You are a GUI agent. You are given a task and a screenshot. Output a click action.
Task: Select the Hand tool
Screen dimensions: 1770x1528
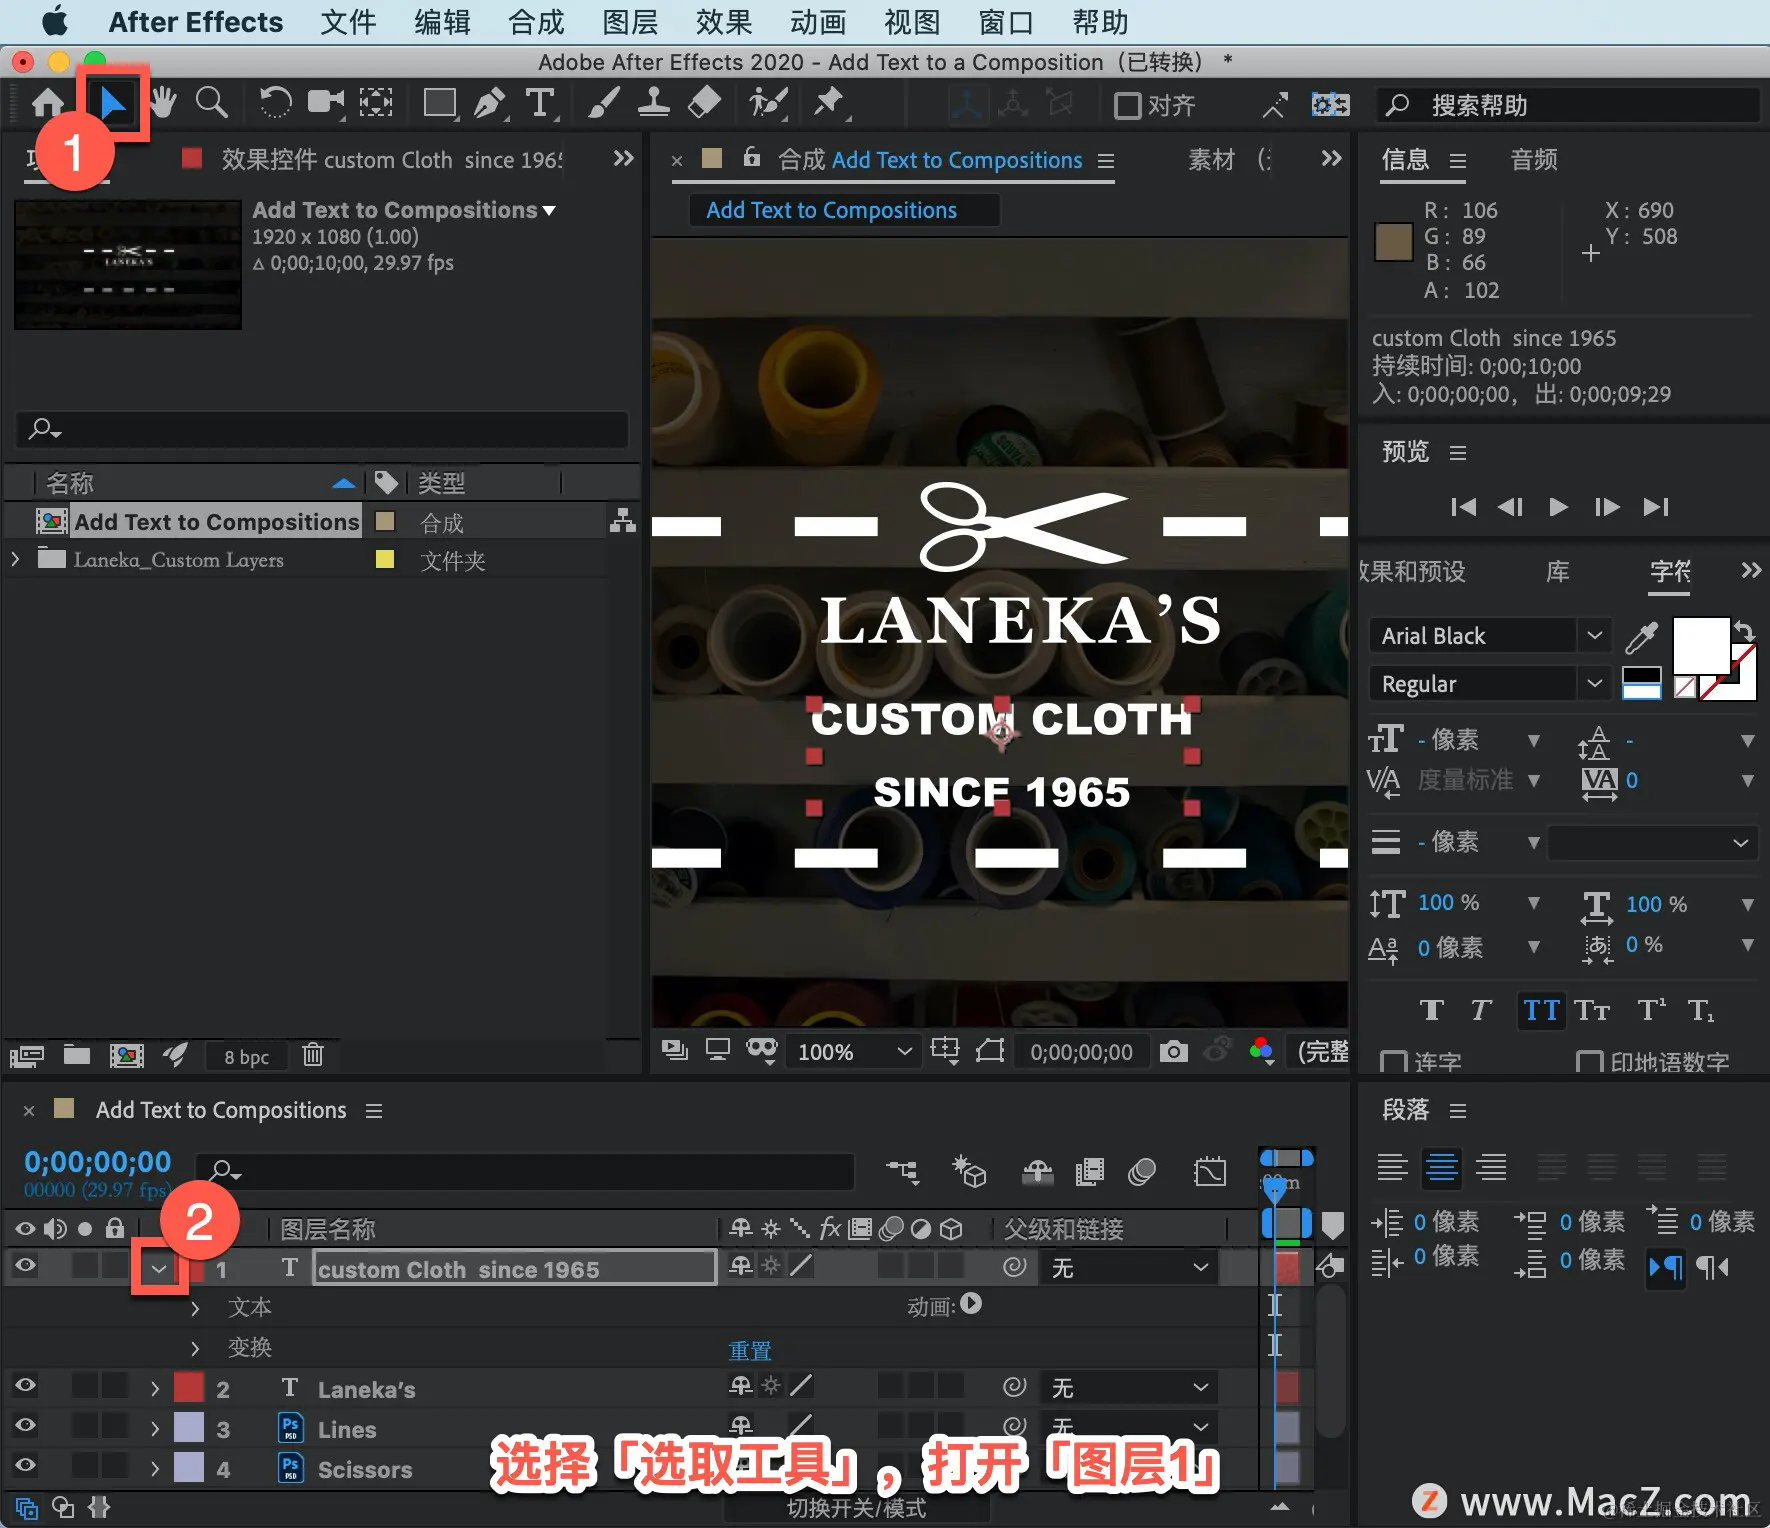[x=164, y=102]
